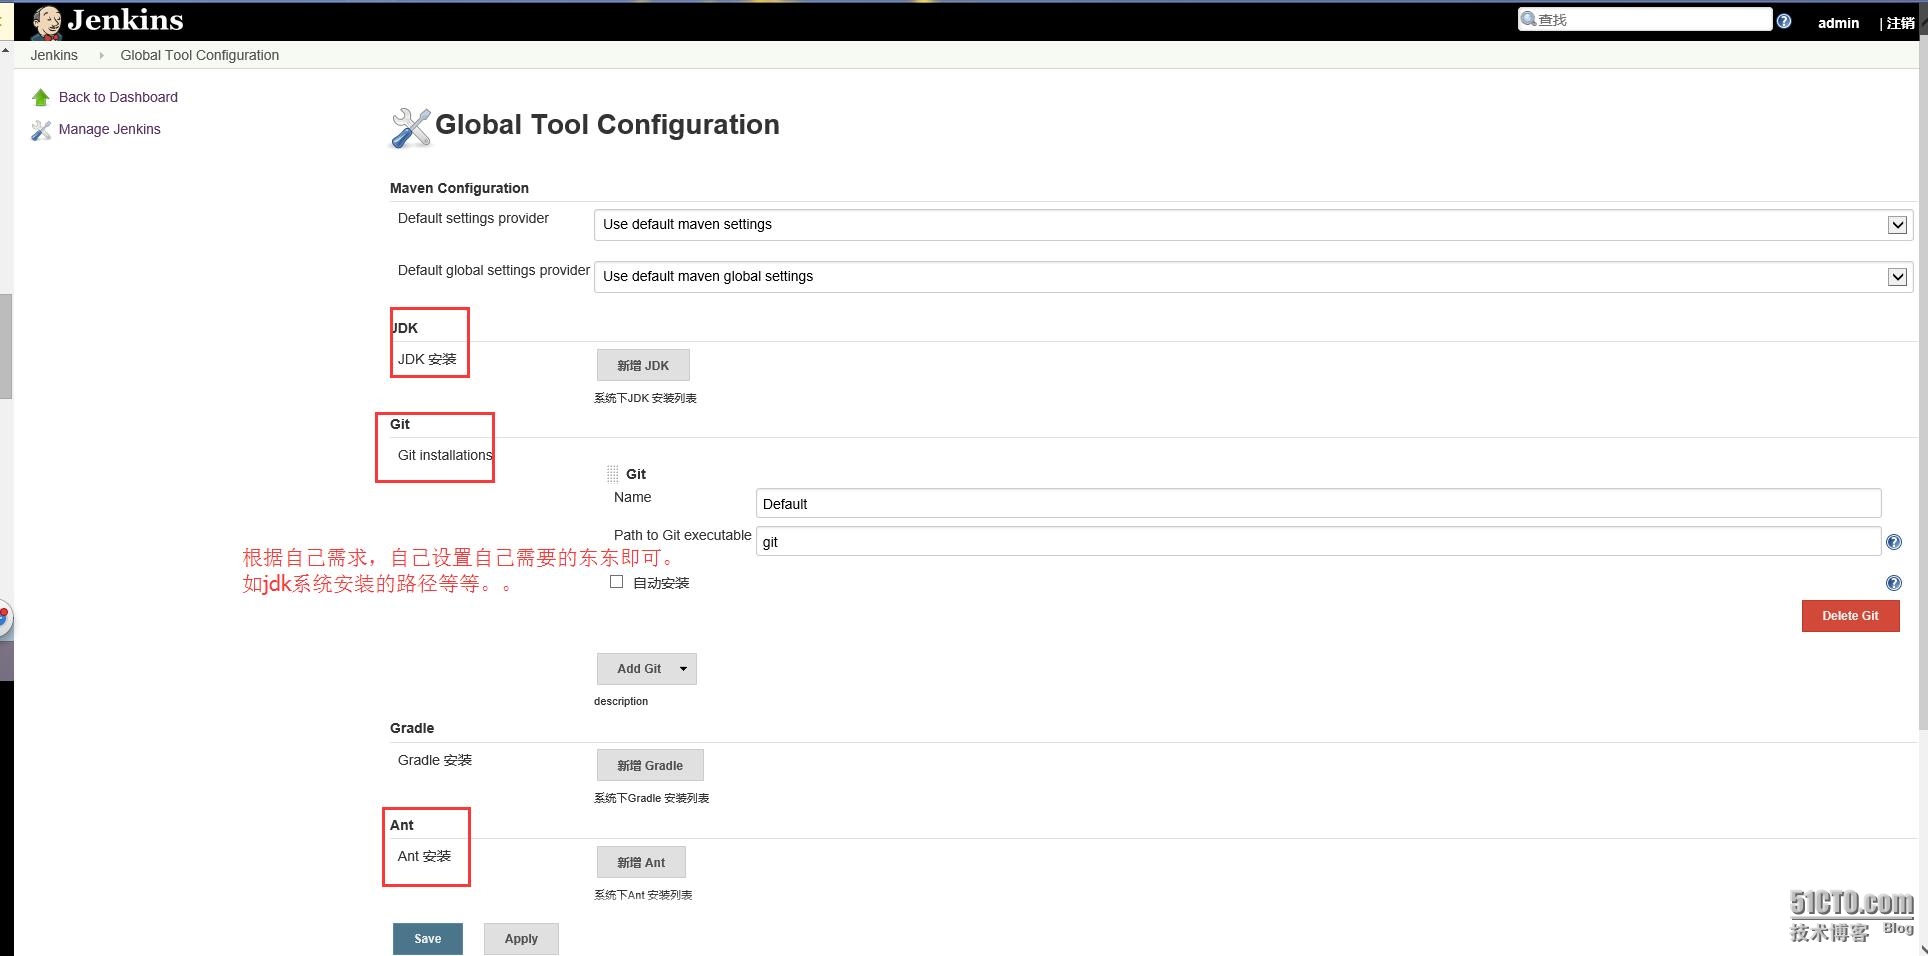Image resolution: width=1928 pixels, height=956 pixels.
Task: Click the Git installations label
Action: (445, 455)
